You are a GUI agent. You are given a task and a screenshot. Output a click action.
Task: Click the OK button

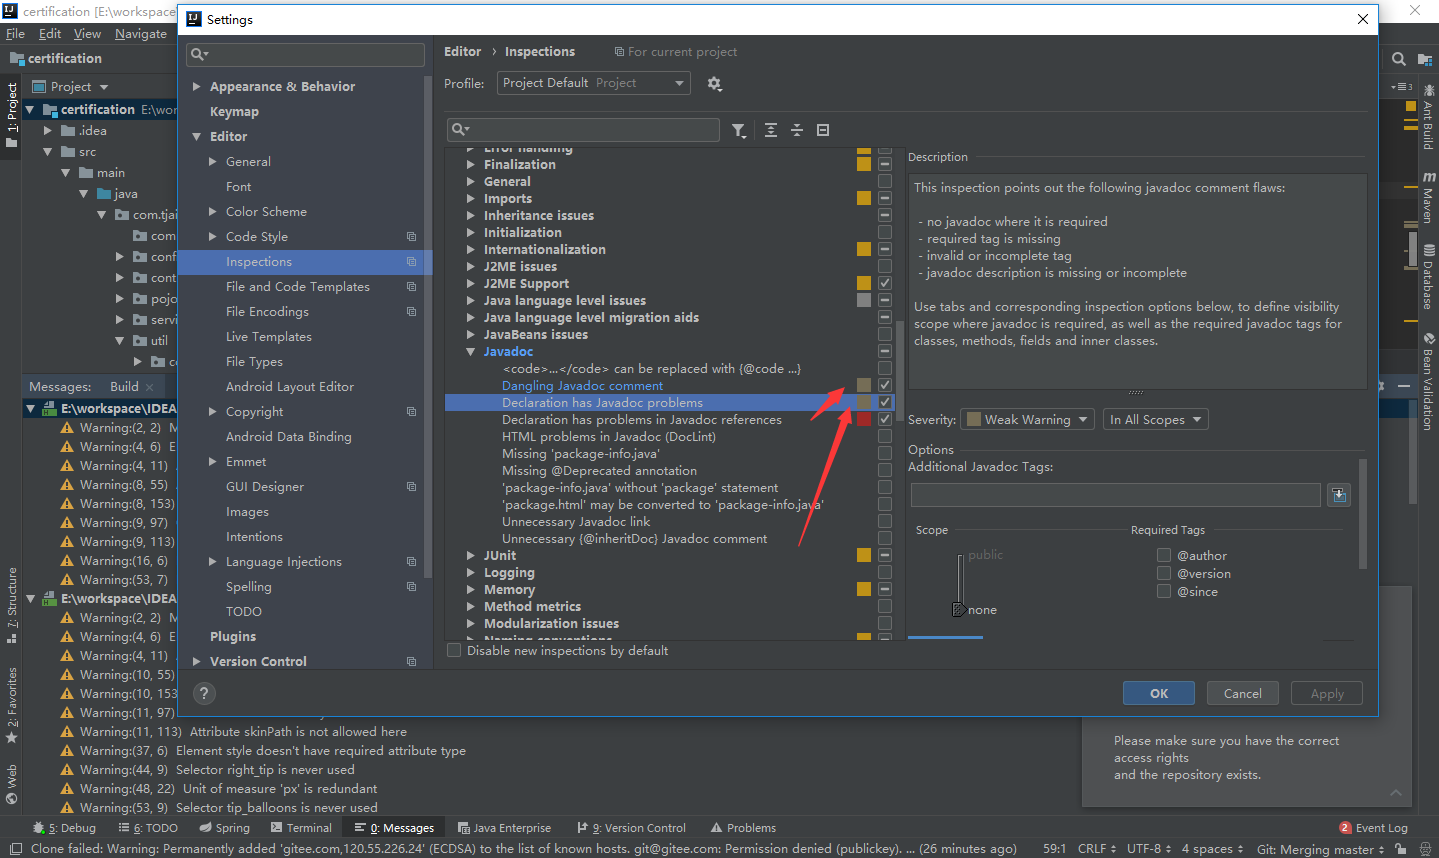[1159, 693]
